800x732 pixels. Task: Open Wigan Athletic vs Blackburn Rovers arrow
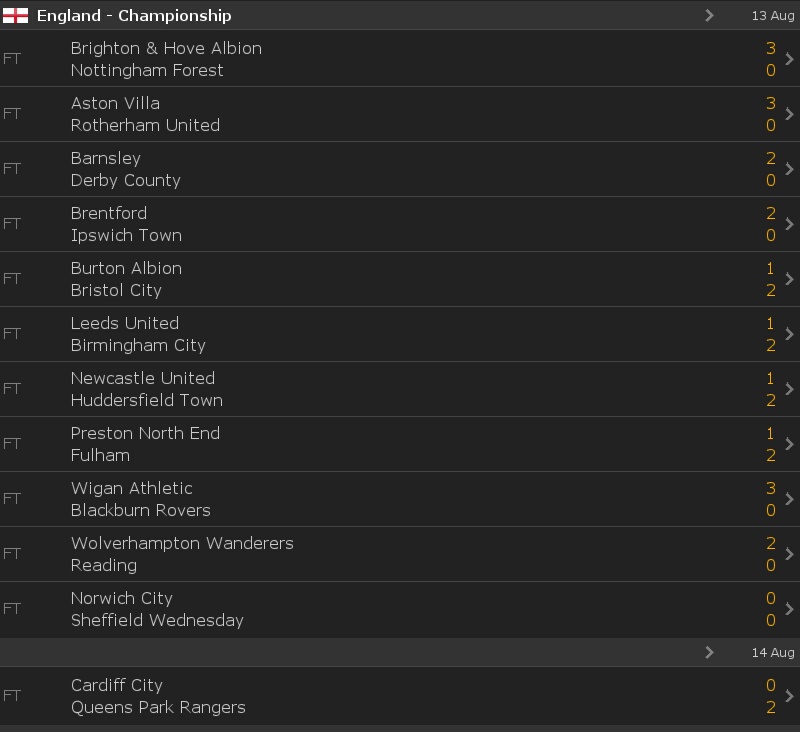[x=789, y=499]
